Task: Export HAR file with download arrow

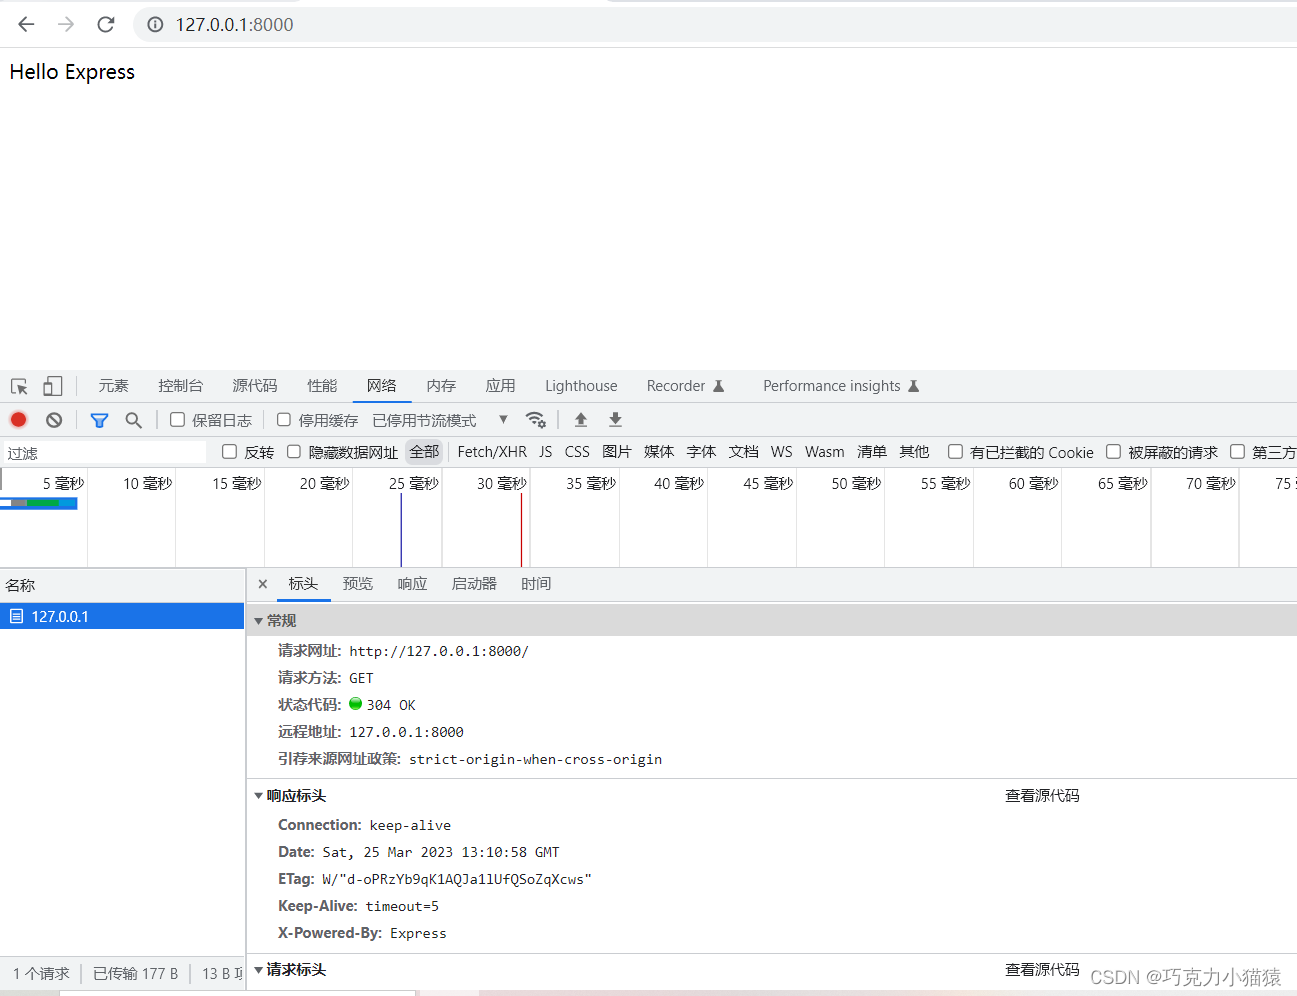Action: point(615,420)
